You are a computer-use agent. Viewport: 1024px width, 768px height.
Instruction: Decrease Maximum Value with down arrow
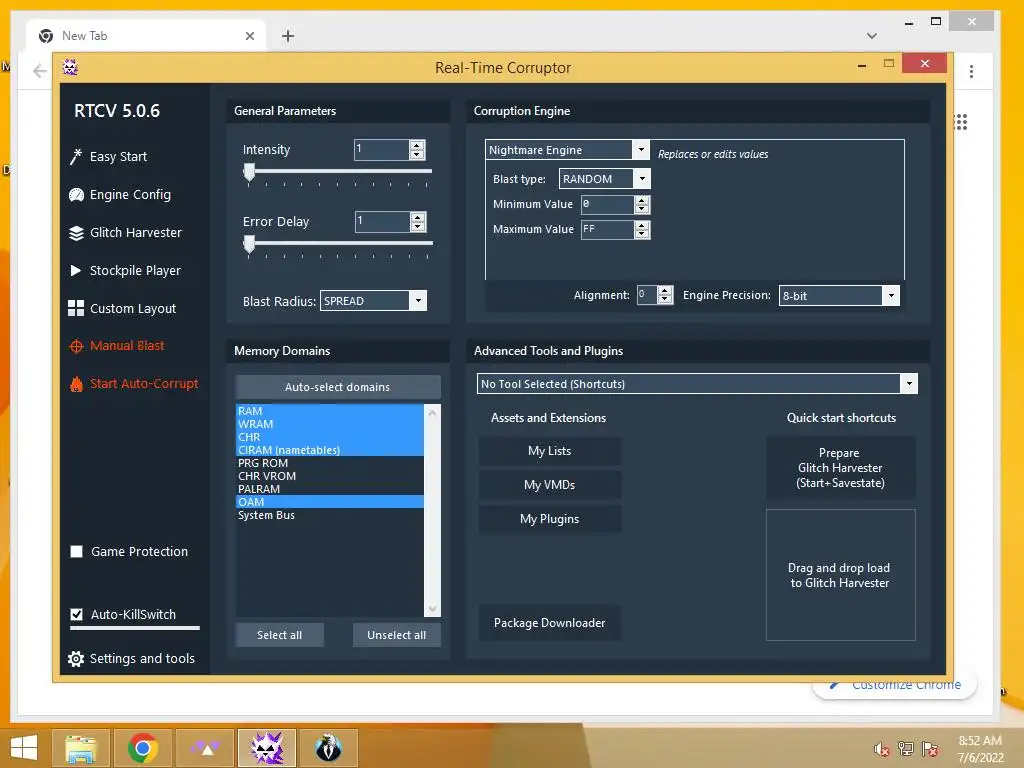[x=642, y=234]
